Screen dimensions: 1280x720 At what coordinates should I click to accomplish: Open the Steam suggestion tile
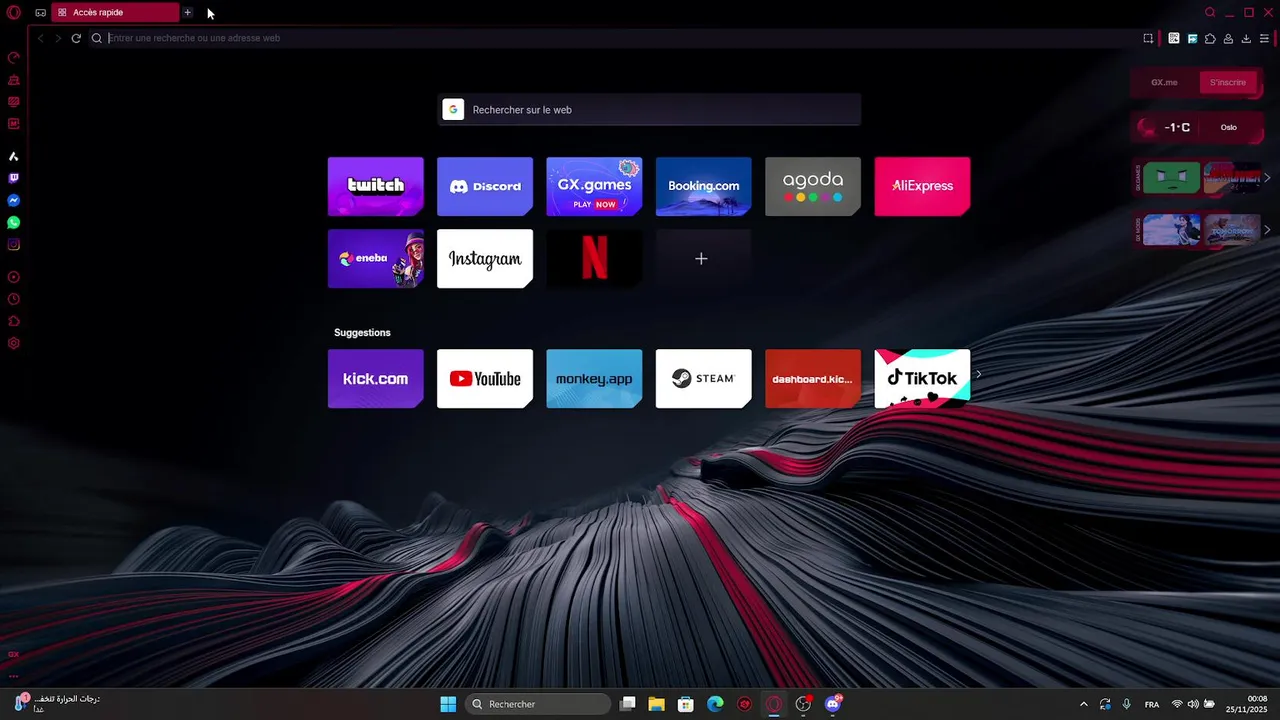tap(704, 378)
